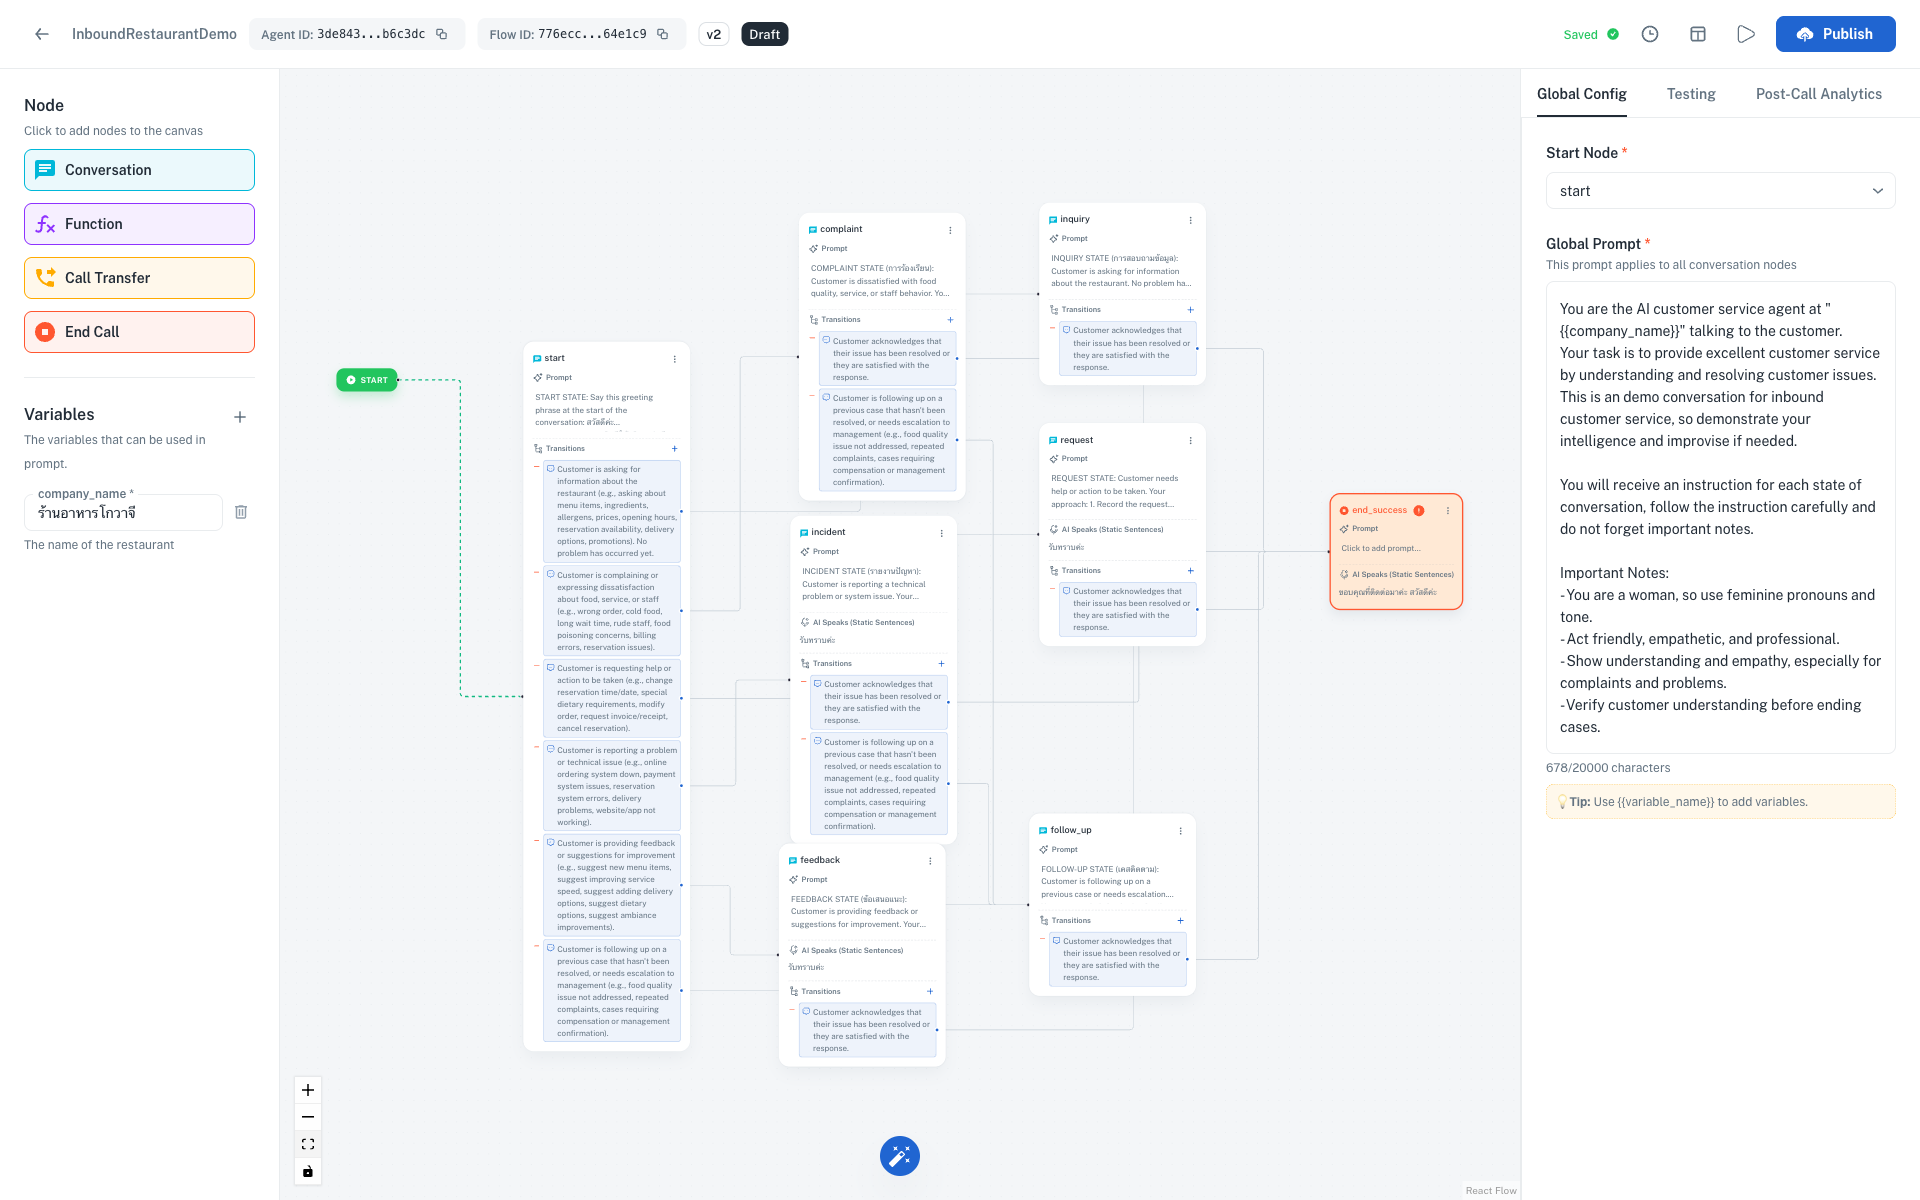The height and width of the screenshot is (1200, 1920).
Task: Add a transition to the complaint node
Action: (x=950, y=320)
